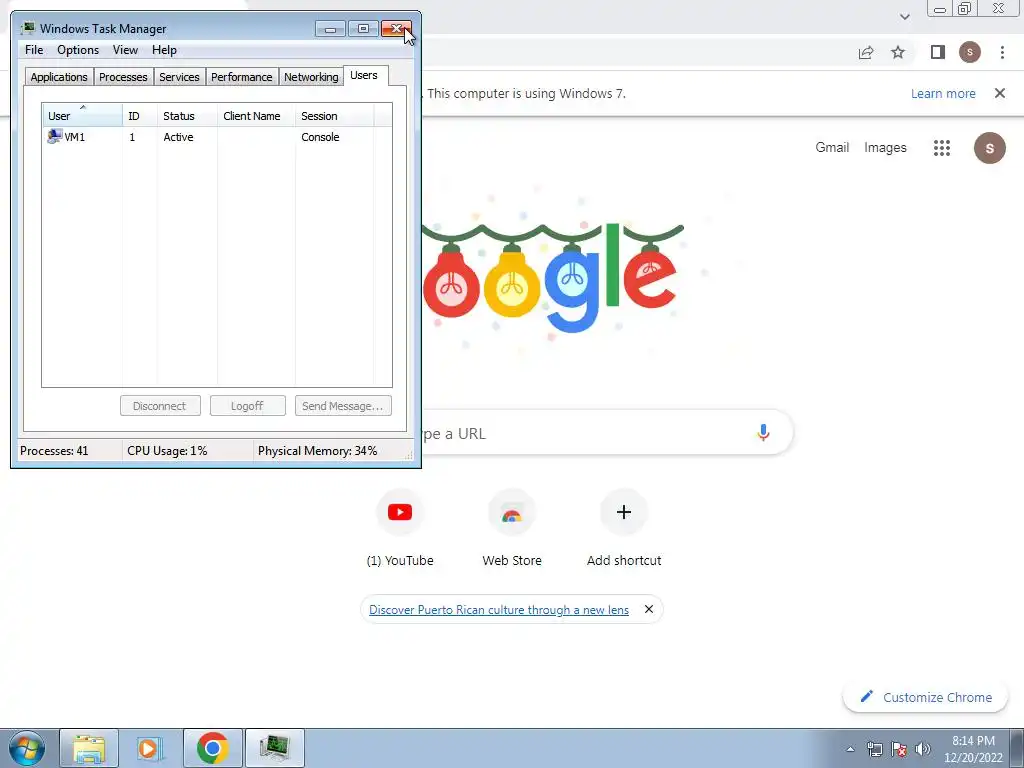Open the Google apps grid
This screenshot has height=768, width=1024.
point(942,148)
